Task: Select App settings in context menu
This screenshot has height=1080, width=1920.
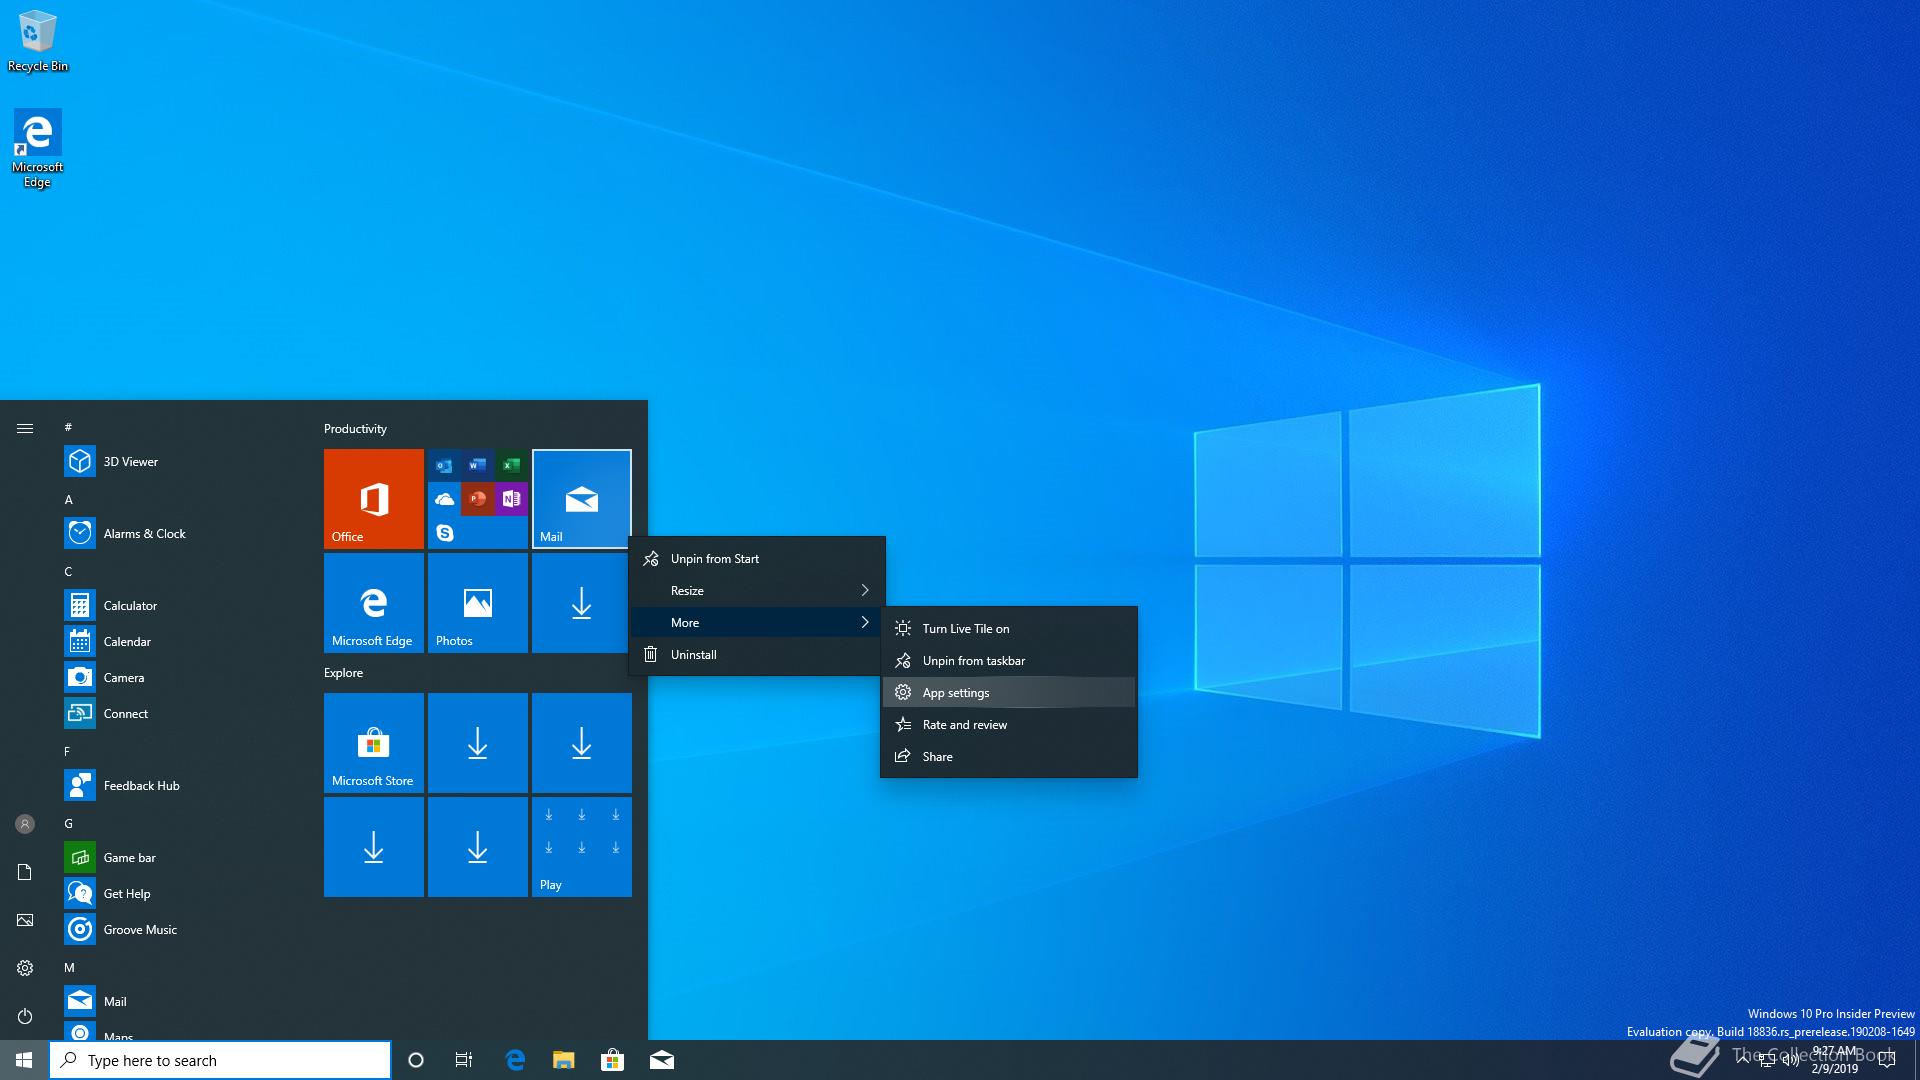Action: click(956, 693)
